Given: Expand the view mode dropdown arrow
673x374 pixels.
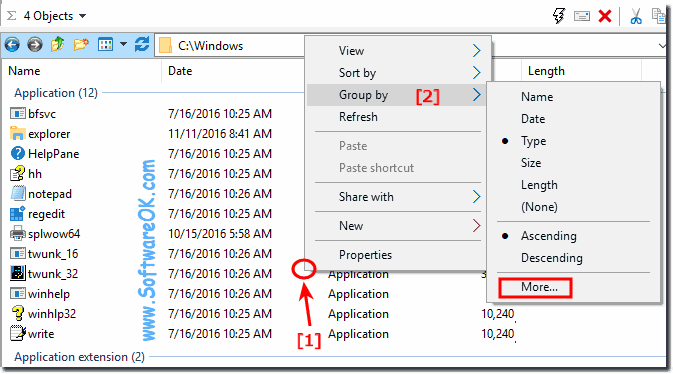Looking at the screenshot, I should click(x=123, y=44).
